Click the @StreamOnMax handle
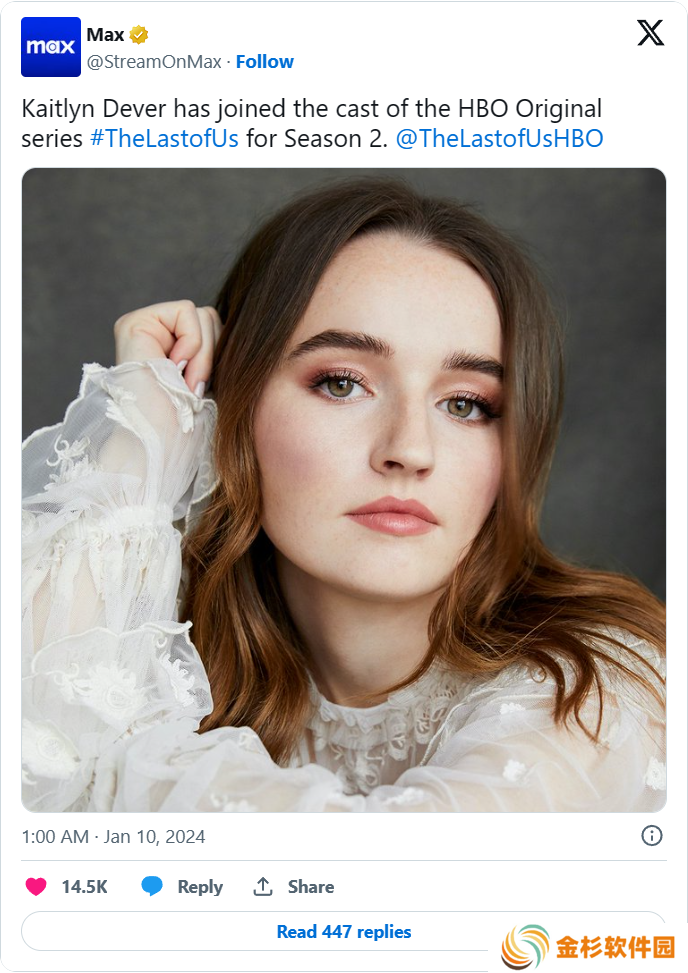Screen dimensions: 688x973 pos(154,62)
